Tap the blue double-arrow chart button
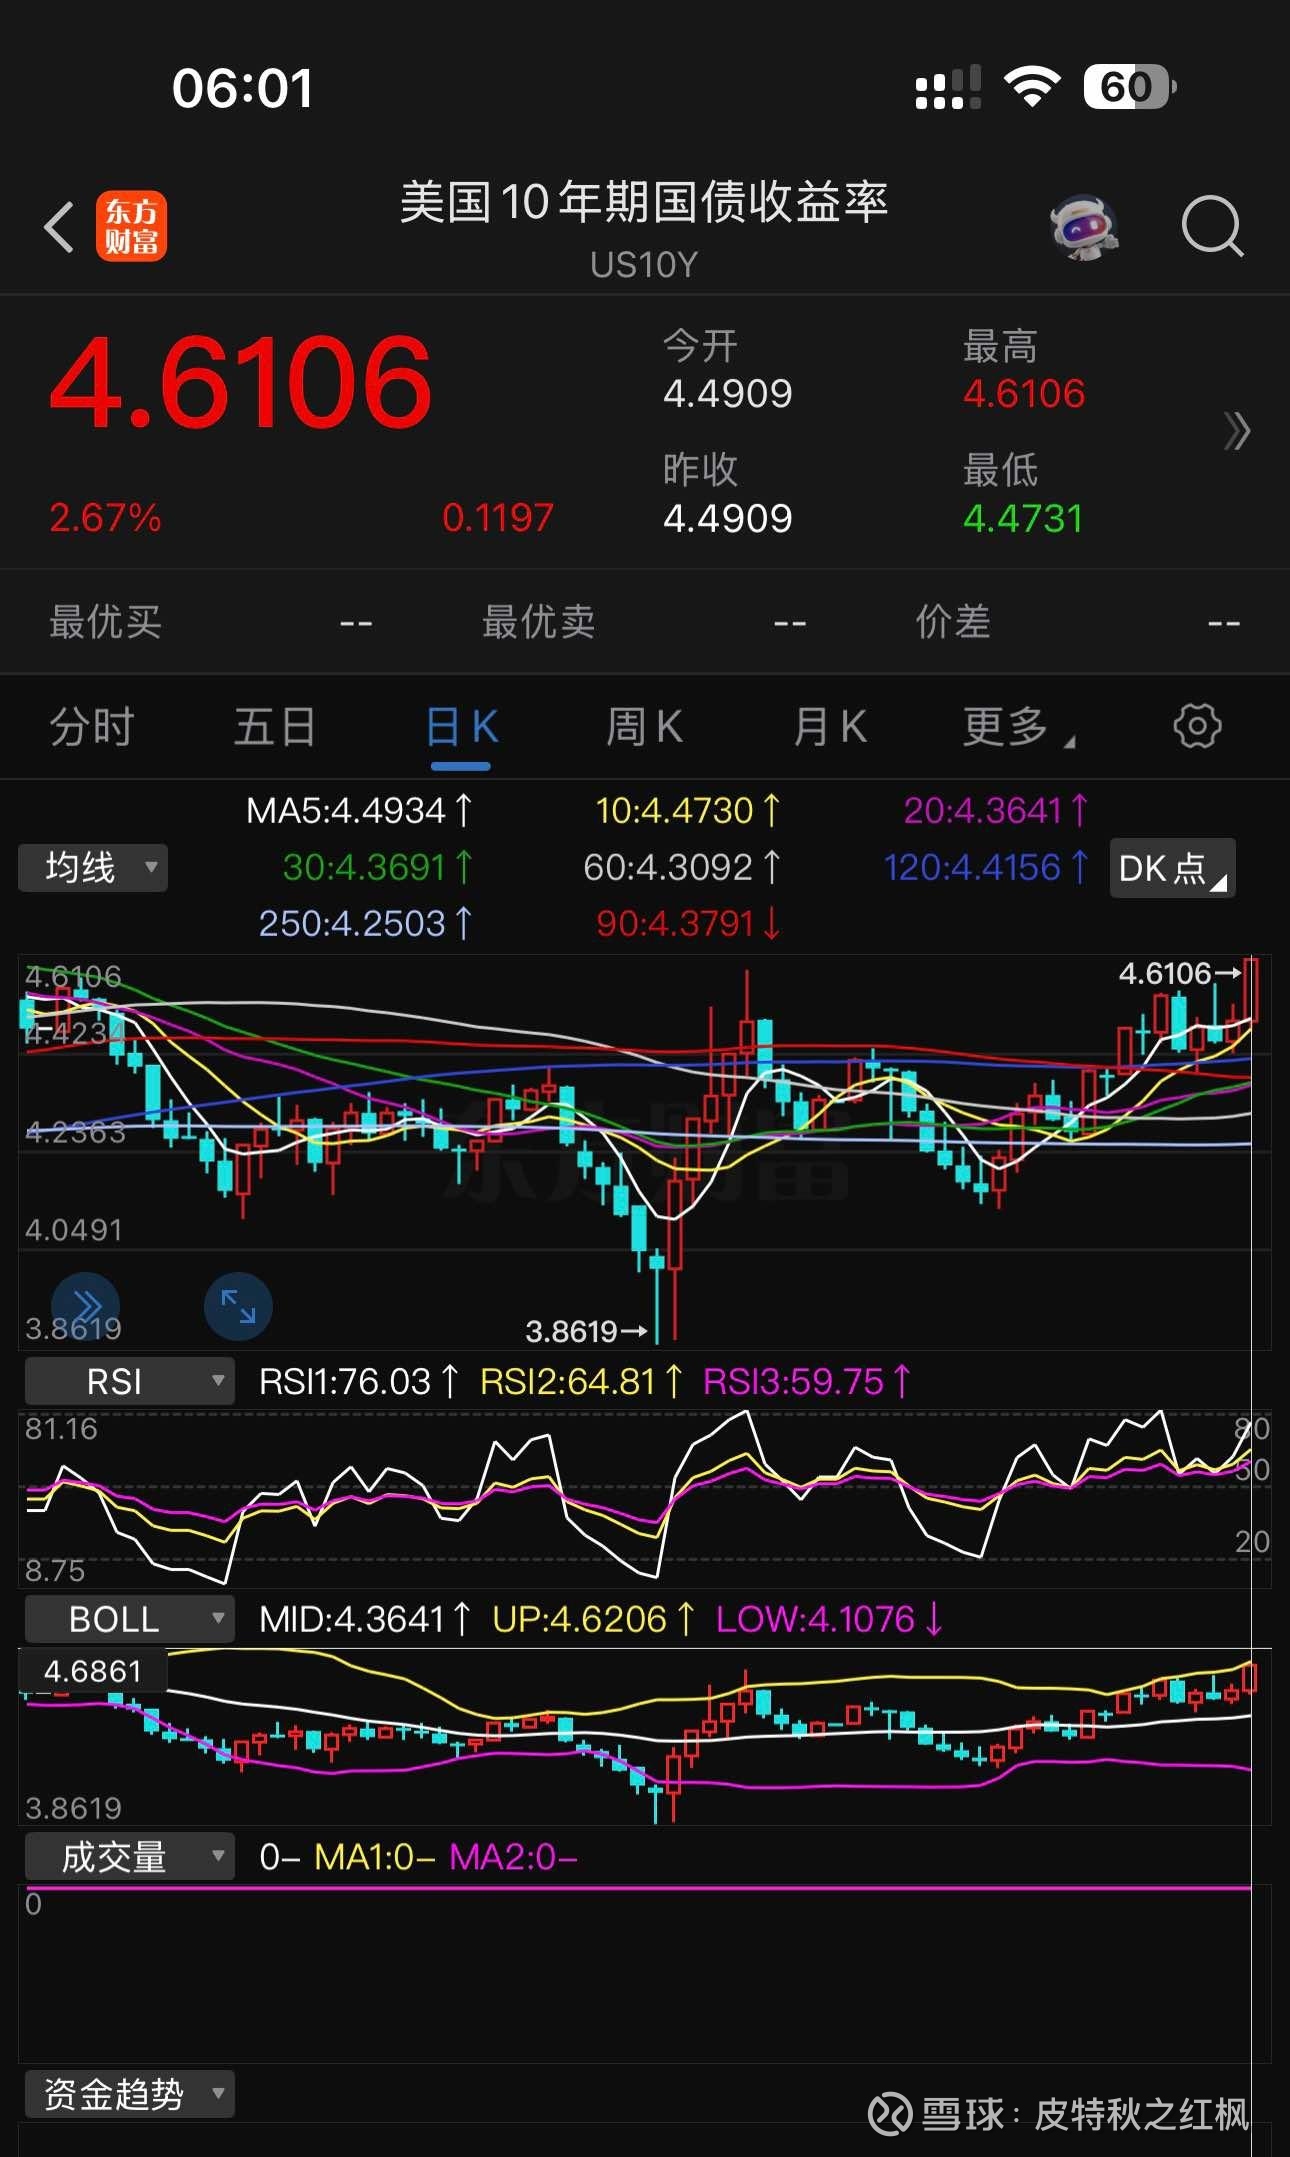This screenshot has width=1290, height=2157. pyautogui.click(x=86, y=1306)
